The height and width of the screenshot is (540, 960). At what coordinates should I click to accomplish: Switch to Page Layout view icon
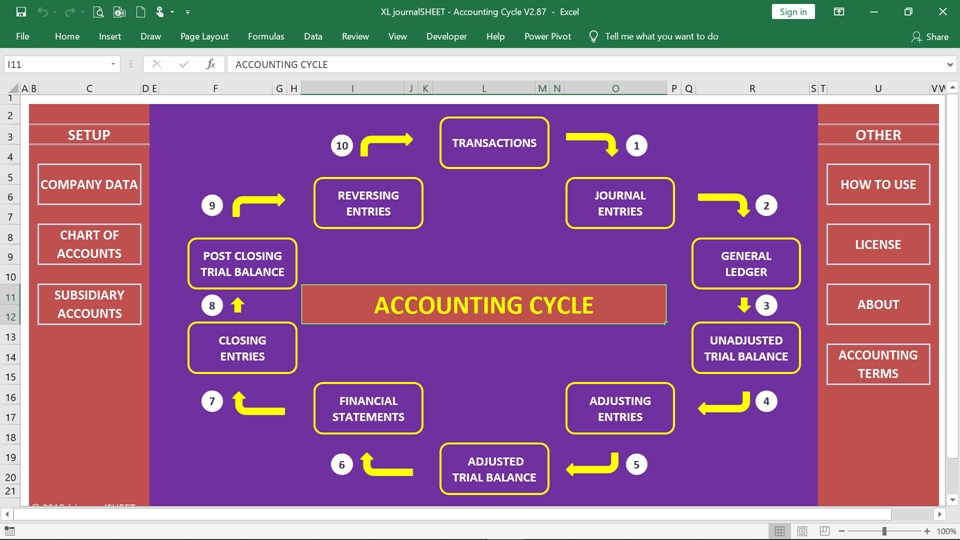(802, 531)
